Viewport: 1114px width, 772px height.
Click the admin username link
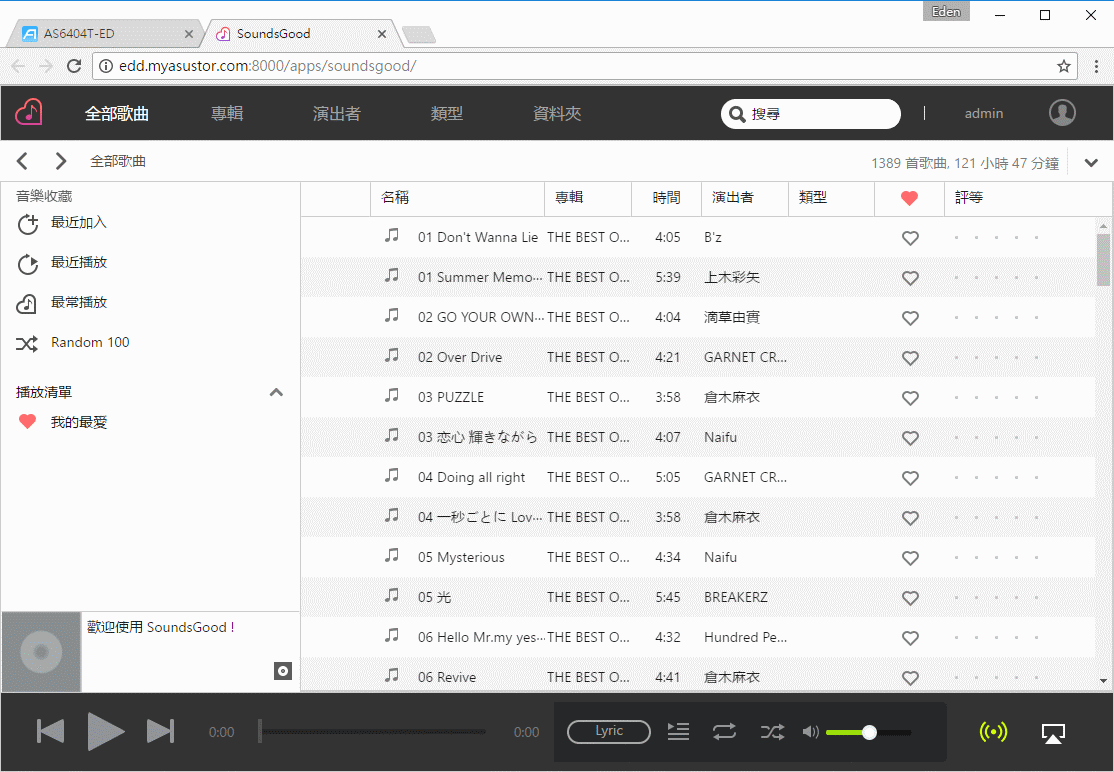tap(983, 114)
